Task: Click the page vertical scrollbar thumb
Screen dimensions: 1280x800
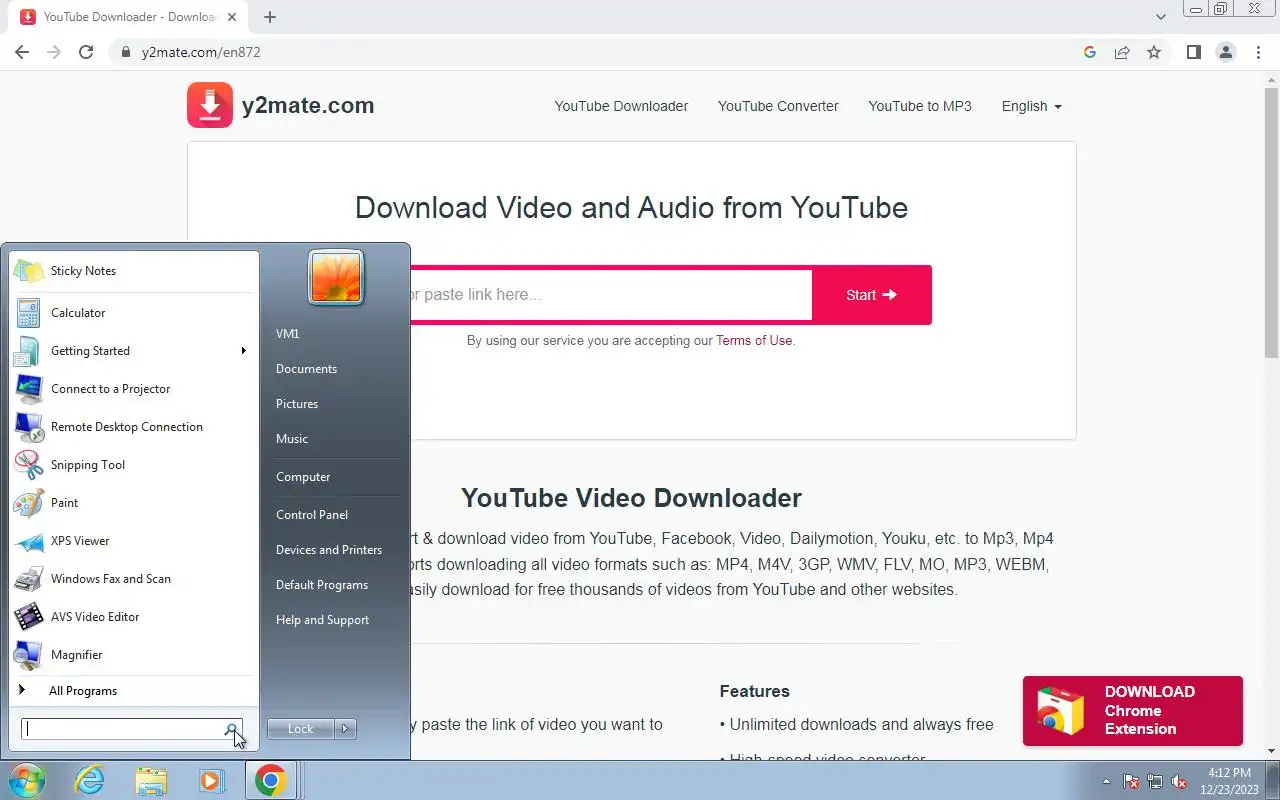Action: coord(1271,224)
